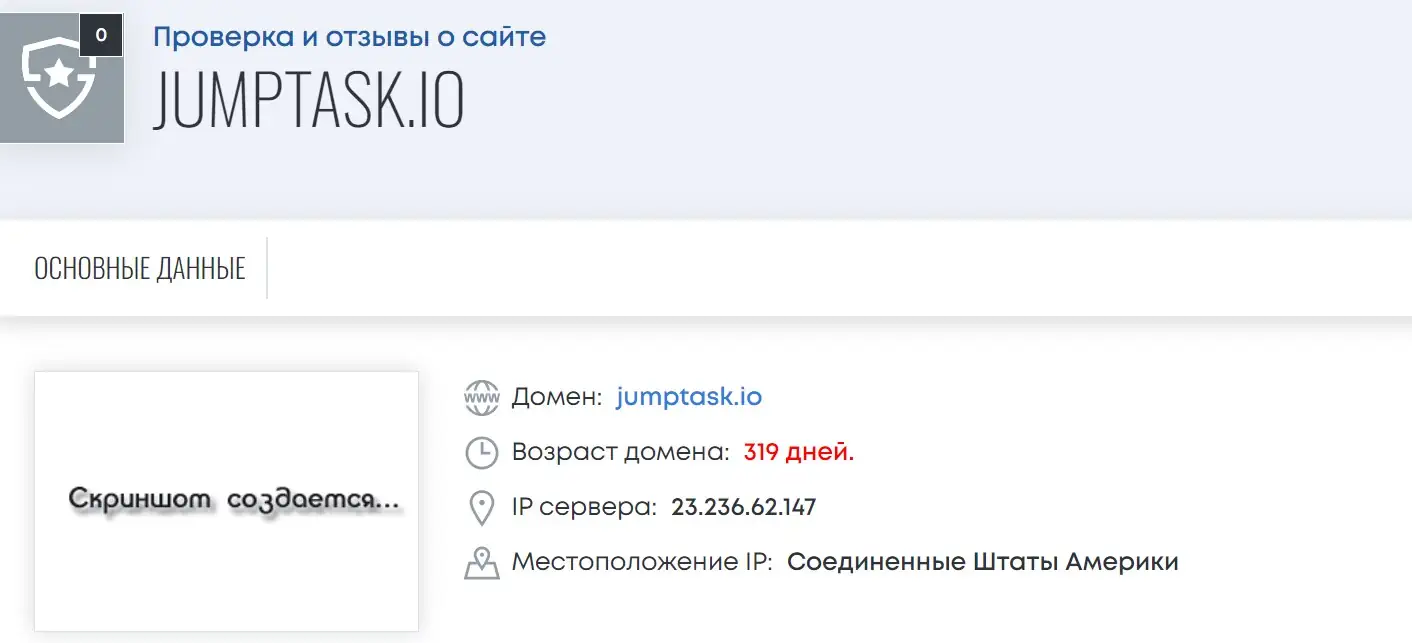Click the vertical divider next to ОСНОВНЫЕ ДАННЫЕ

click(267, 268)
